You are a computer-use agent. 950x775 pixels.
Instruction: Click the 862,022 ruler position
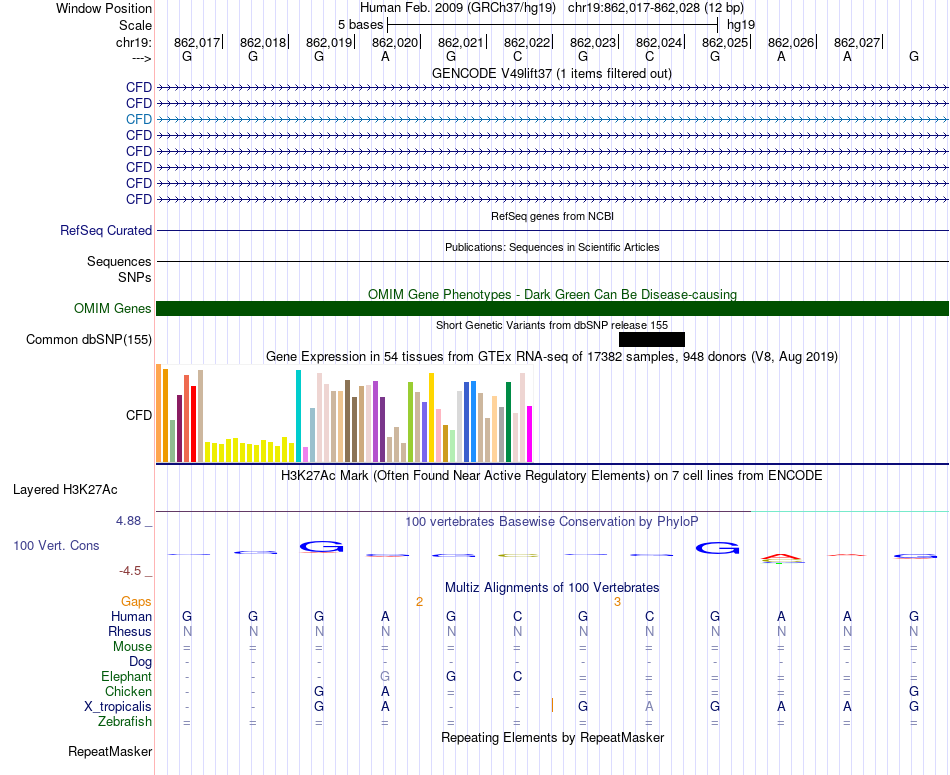[527, 42]
